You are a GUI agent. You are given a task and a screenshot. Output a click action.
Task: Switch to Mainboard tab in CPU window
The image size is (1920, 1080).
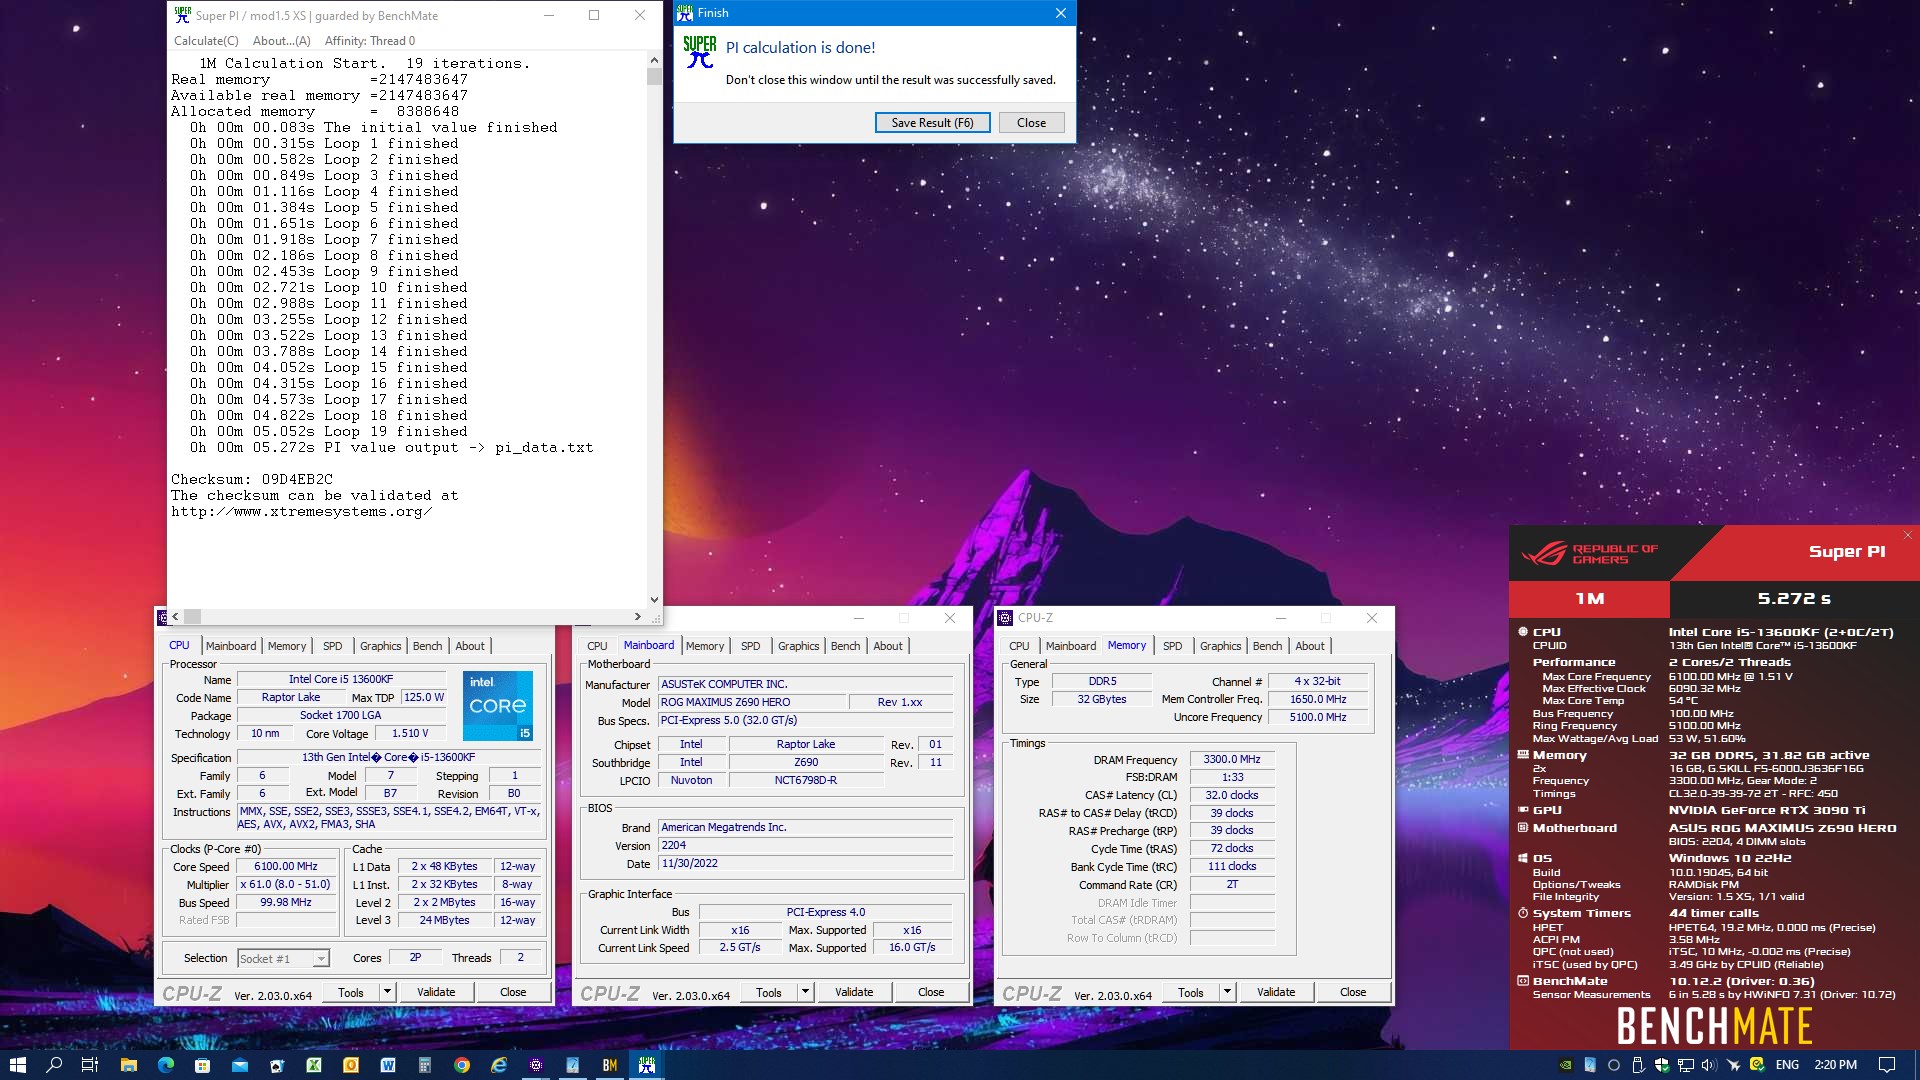click(231, 646)
